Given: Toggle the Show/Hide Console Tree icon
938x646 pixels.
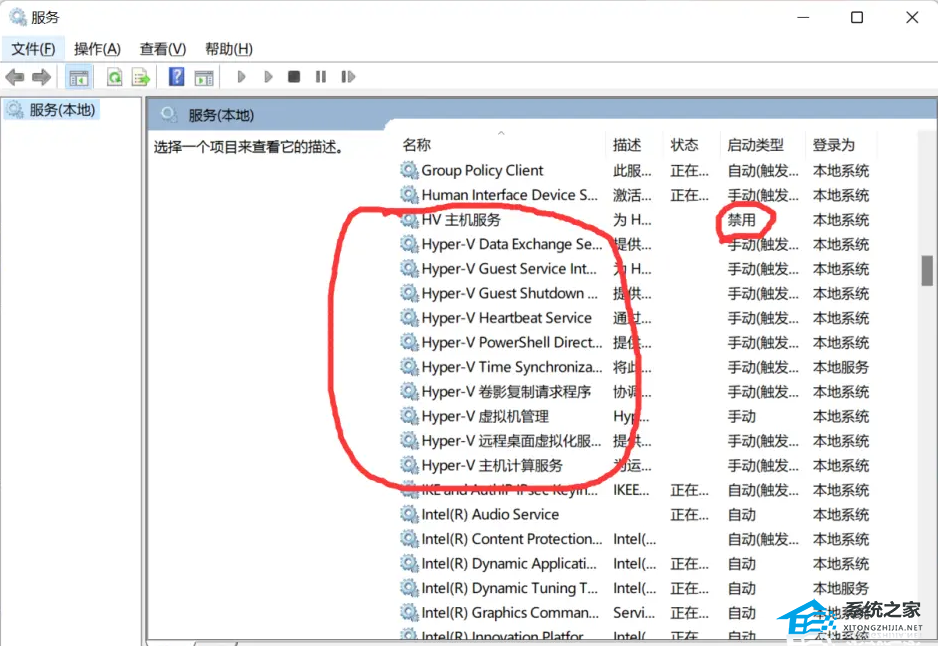Looking at the screenshot, I should tap(78, 77).
